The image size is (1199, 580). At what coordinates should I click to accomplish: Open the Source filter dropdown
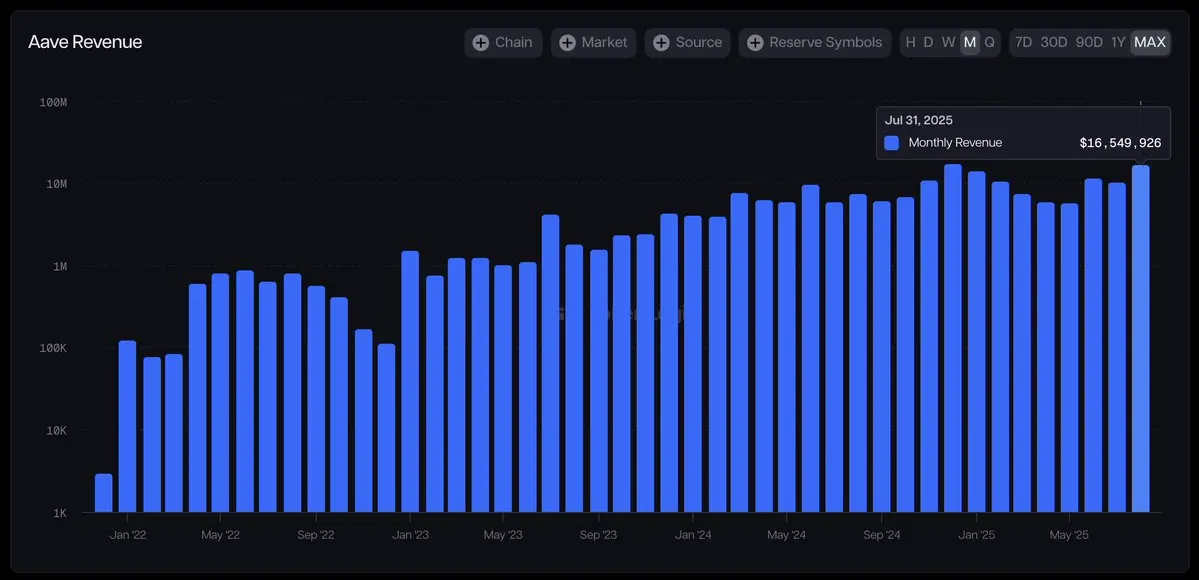pyautogui.click(x=687, y=43)
